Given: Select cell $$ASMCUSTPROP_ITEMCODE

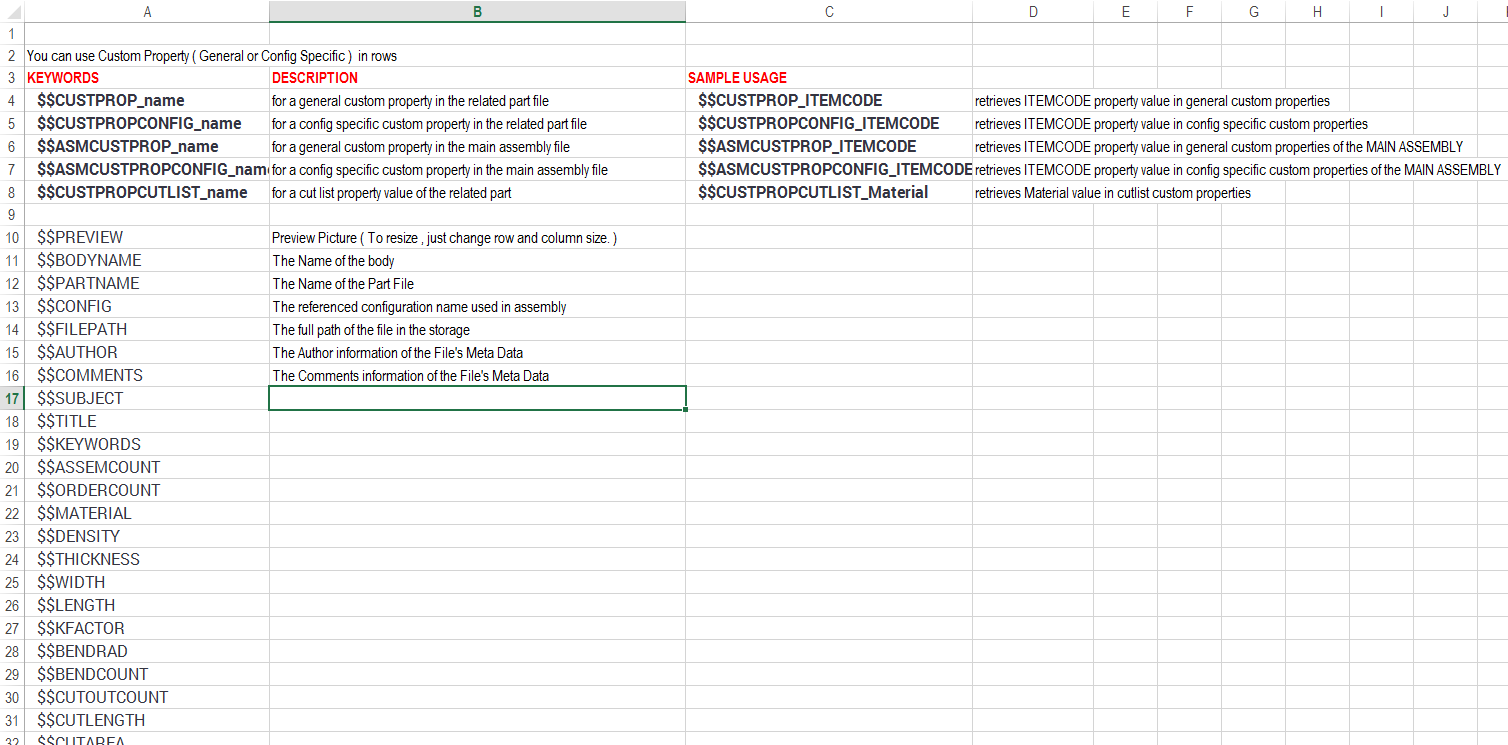Looking at the screenshot, I should pyautogui.click(x=829, y=146).
